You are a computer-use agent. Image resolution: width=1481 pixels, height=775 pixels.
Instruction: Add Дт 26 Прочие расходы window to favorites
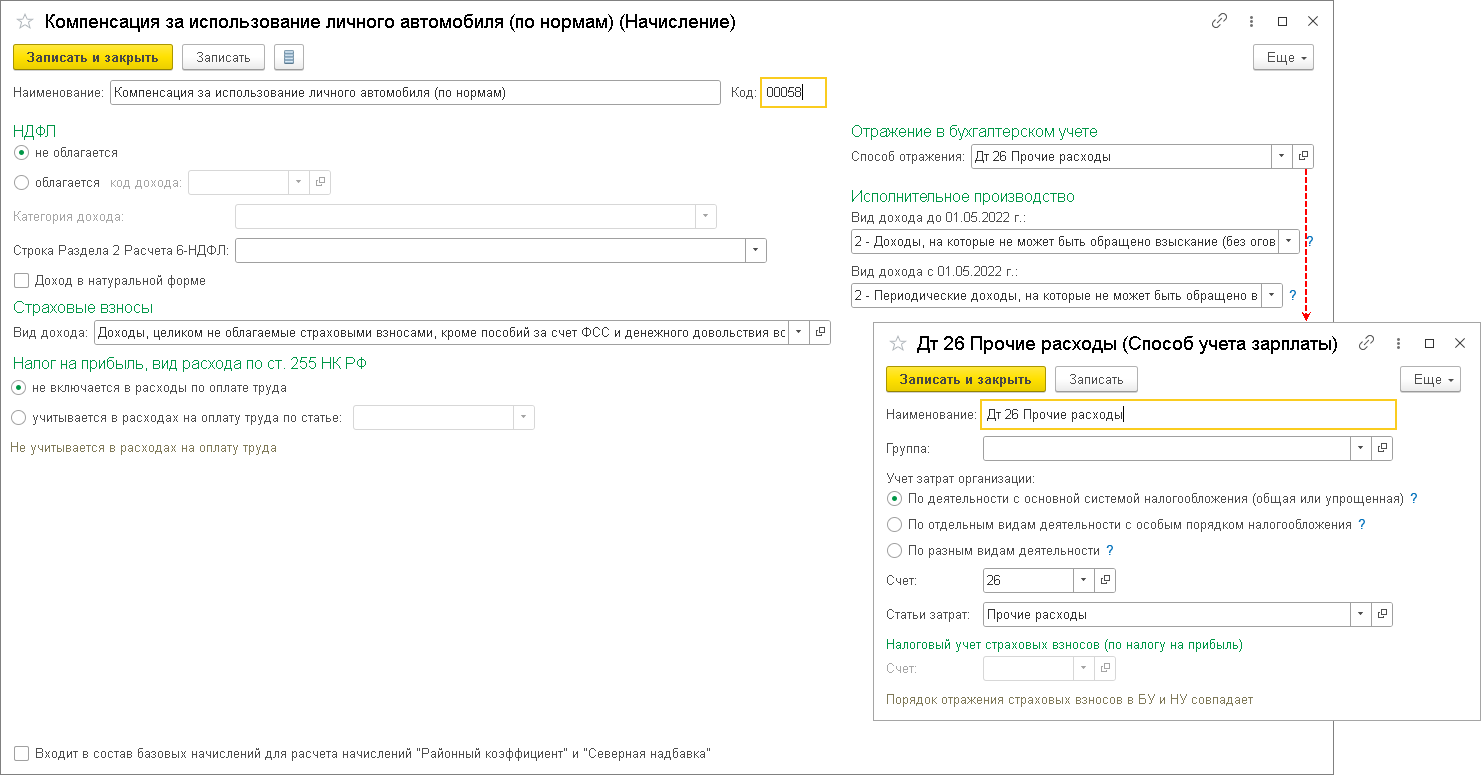[897, 344]
